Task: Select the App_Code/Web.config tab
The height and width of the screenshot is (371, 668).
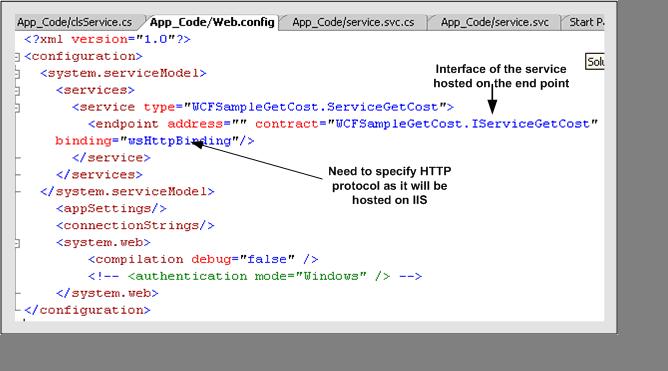Action: pos(212,22)
